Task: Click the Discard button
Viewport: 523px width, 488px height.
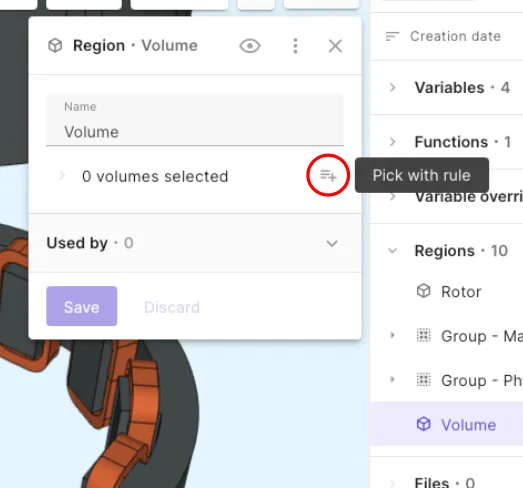Action: click(172, 307)
